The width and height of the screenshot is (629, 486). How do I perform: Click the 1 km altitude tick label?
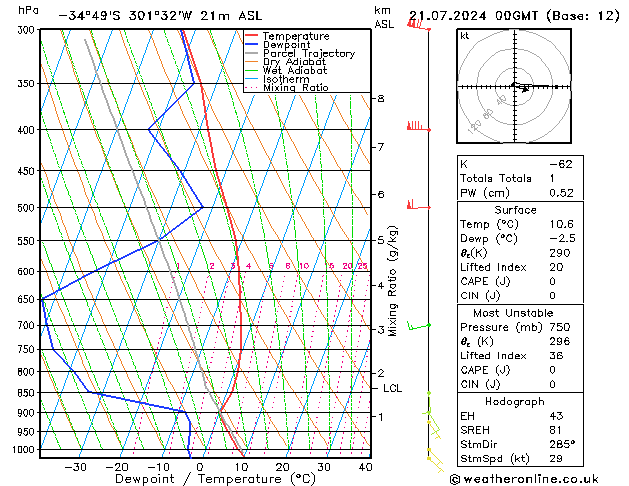tap(381, 417)
